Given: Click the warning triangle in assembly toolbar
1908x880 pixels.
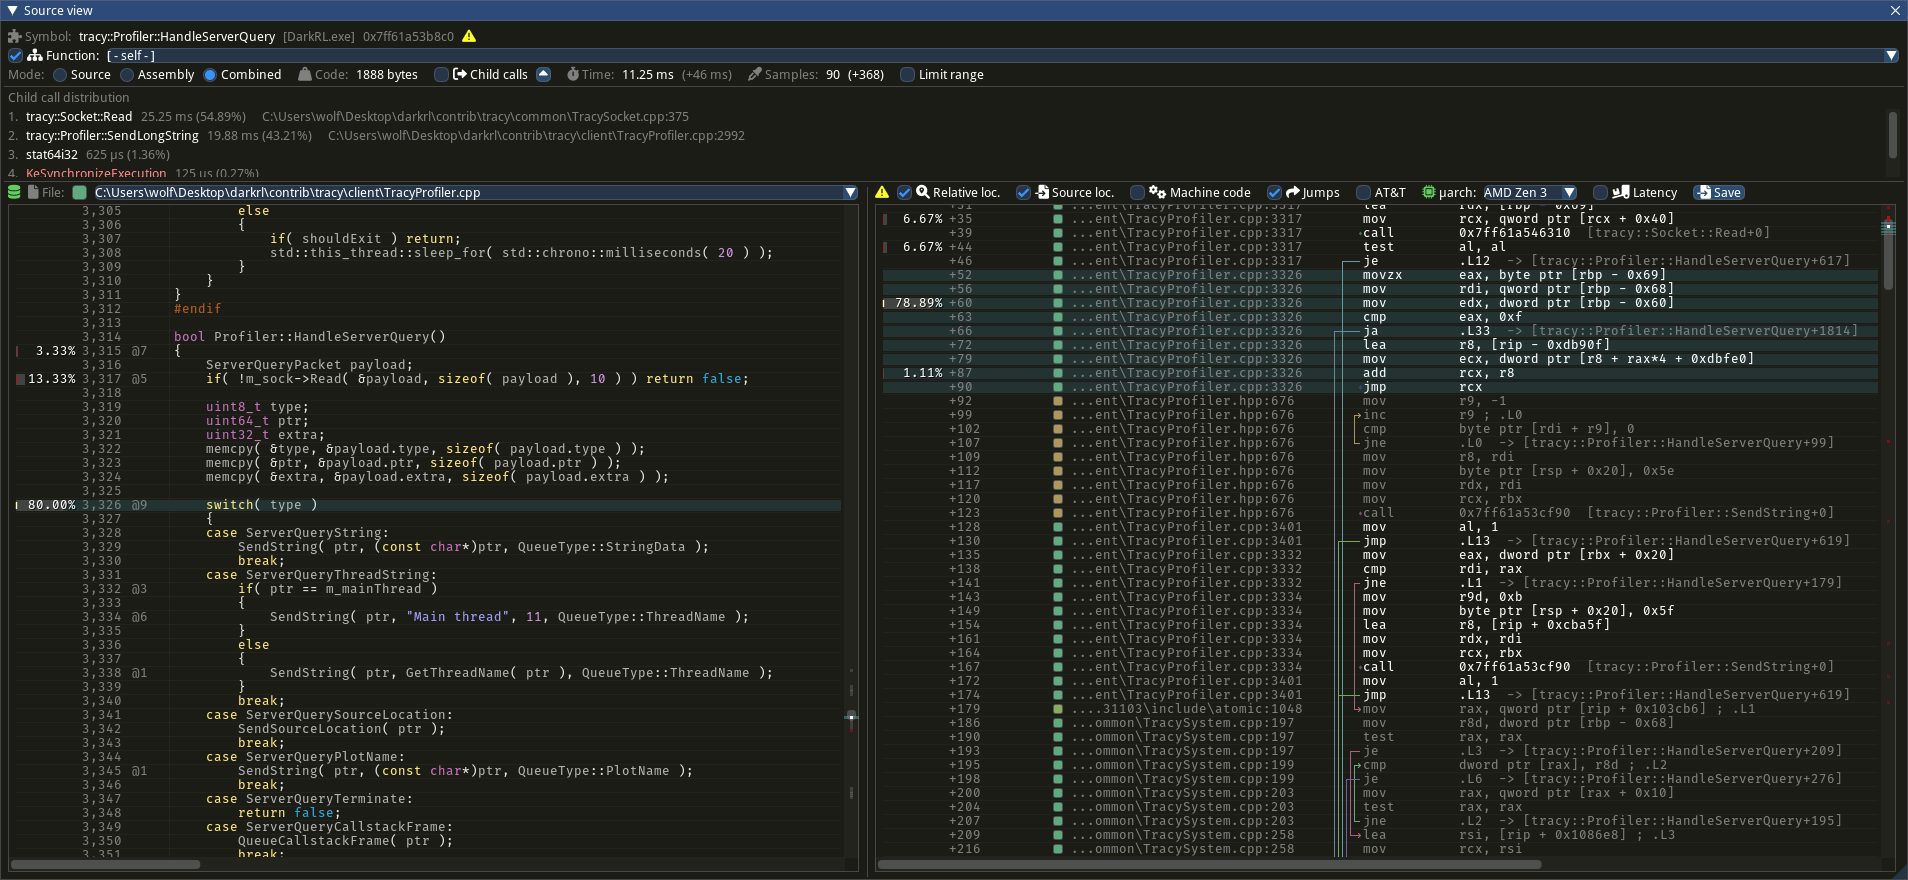Looking at the screenshot, I should coord(882,192).
